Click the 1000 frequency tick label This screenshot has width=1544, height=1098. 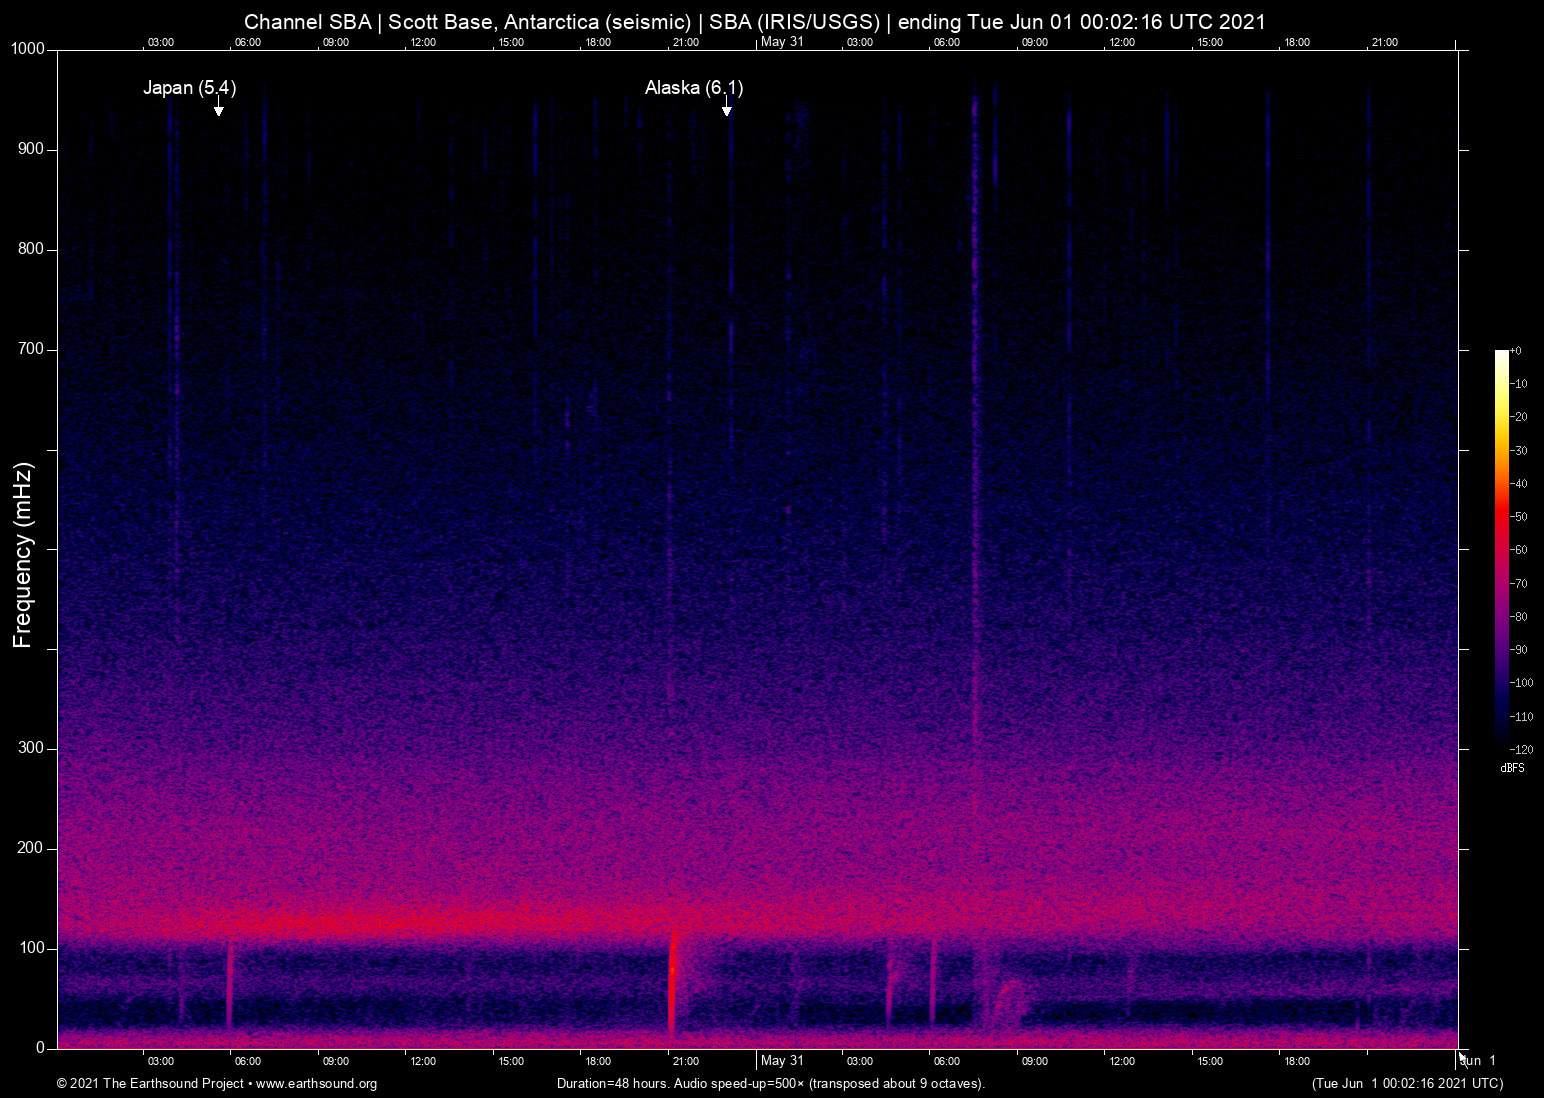tap(27, 48)
